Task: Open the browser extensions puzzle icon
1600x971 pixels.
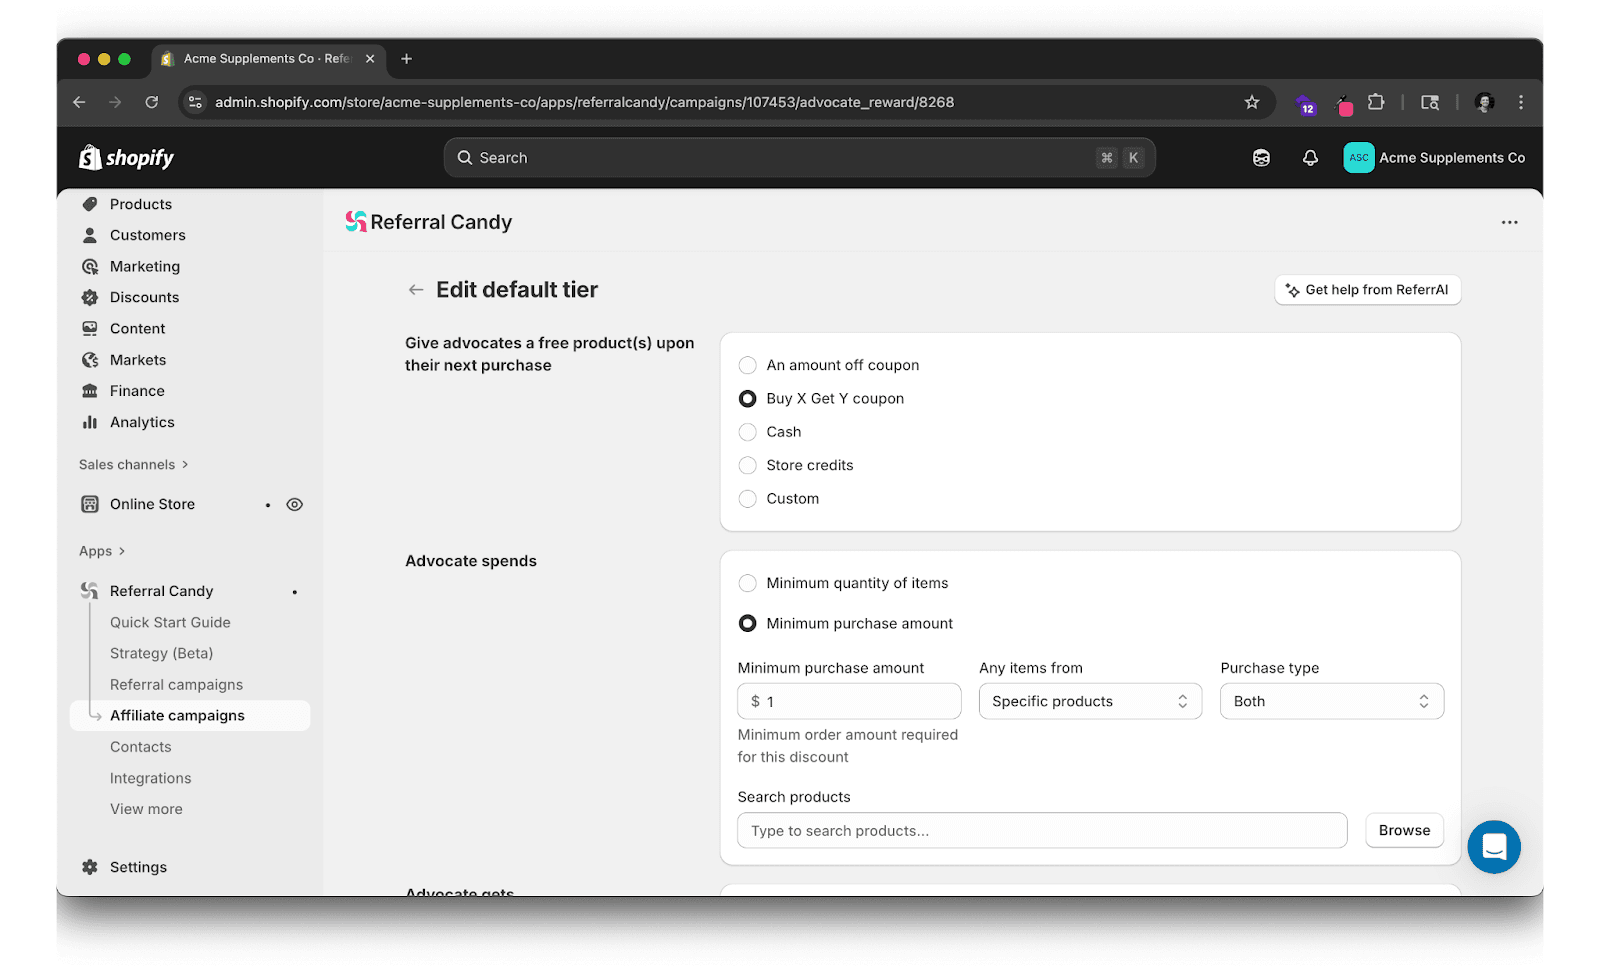Action: [x=1376, y=102]
